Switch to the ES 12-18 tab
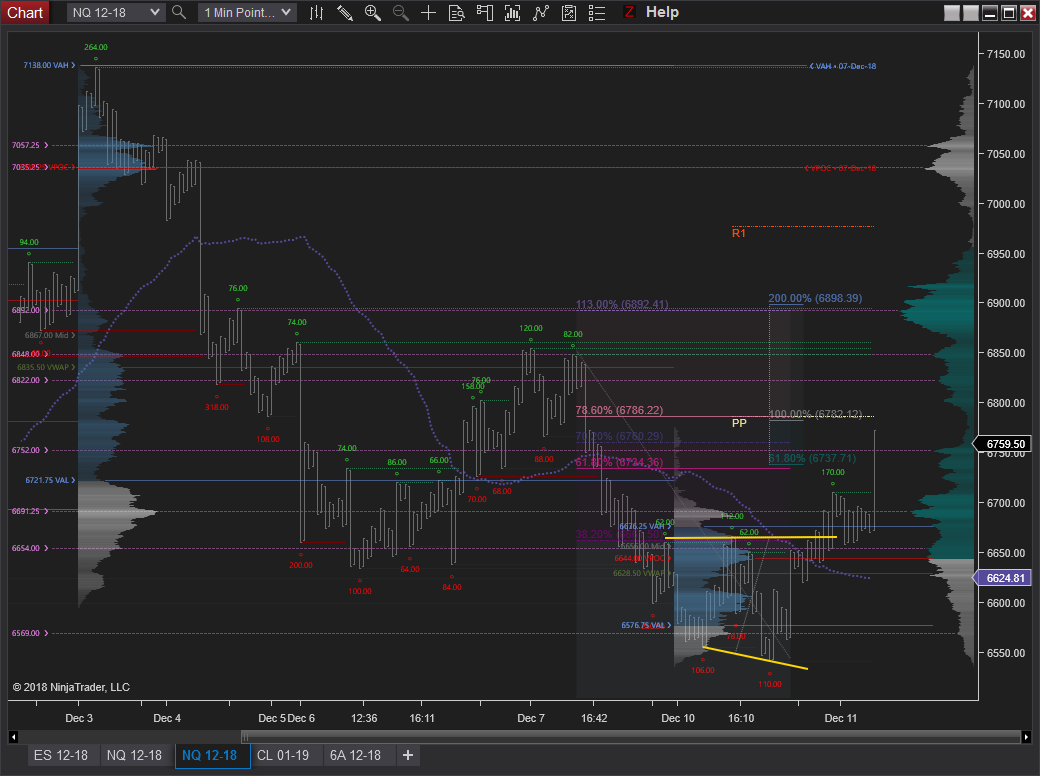1040x776 pixels. (61, 755)
